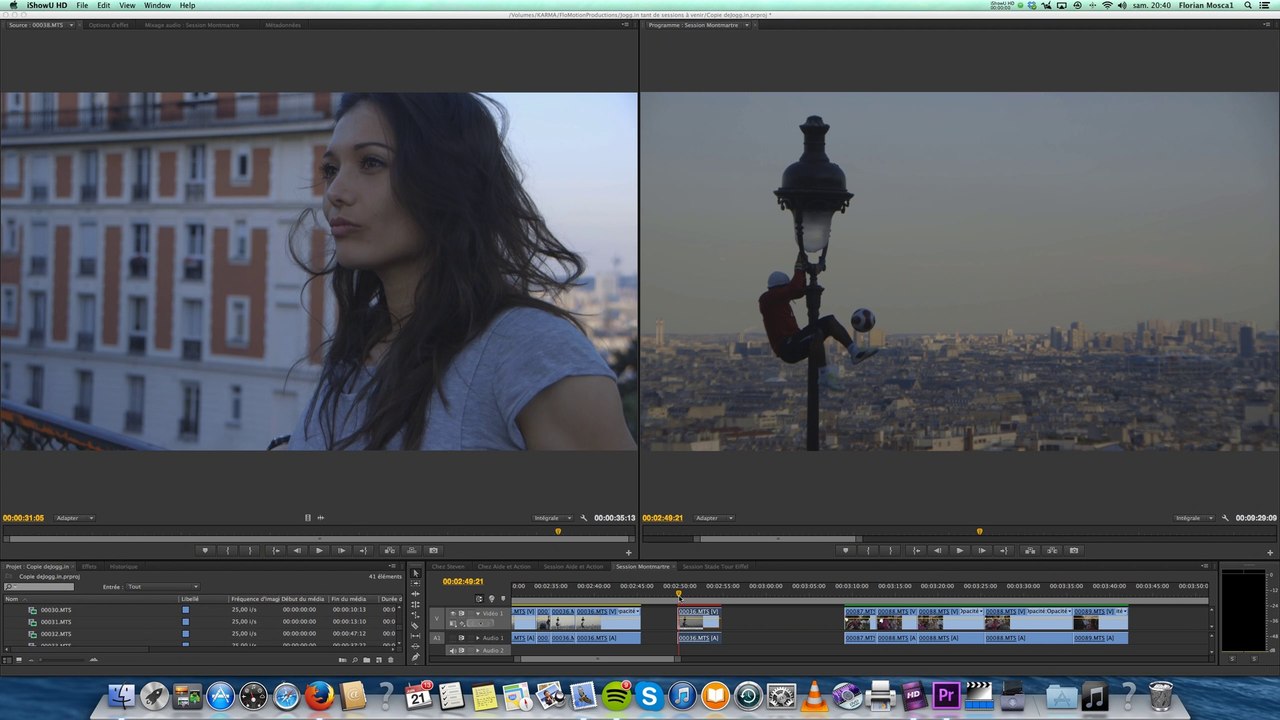The height and width of the screenshot is (720, 1280).
Task: Open Source monitor settings wrench
Action: pos(584,518)
